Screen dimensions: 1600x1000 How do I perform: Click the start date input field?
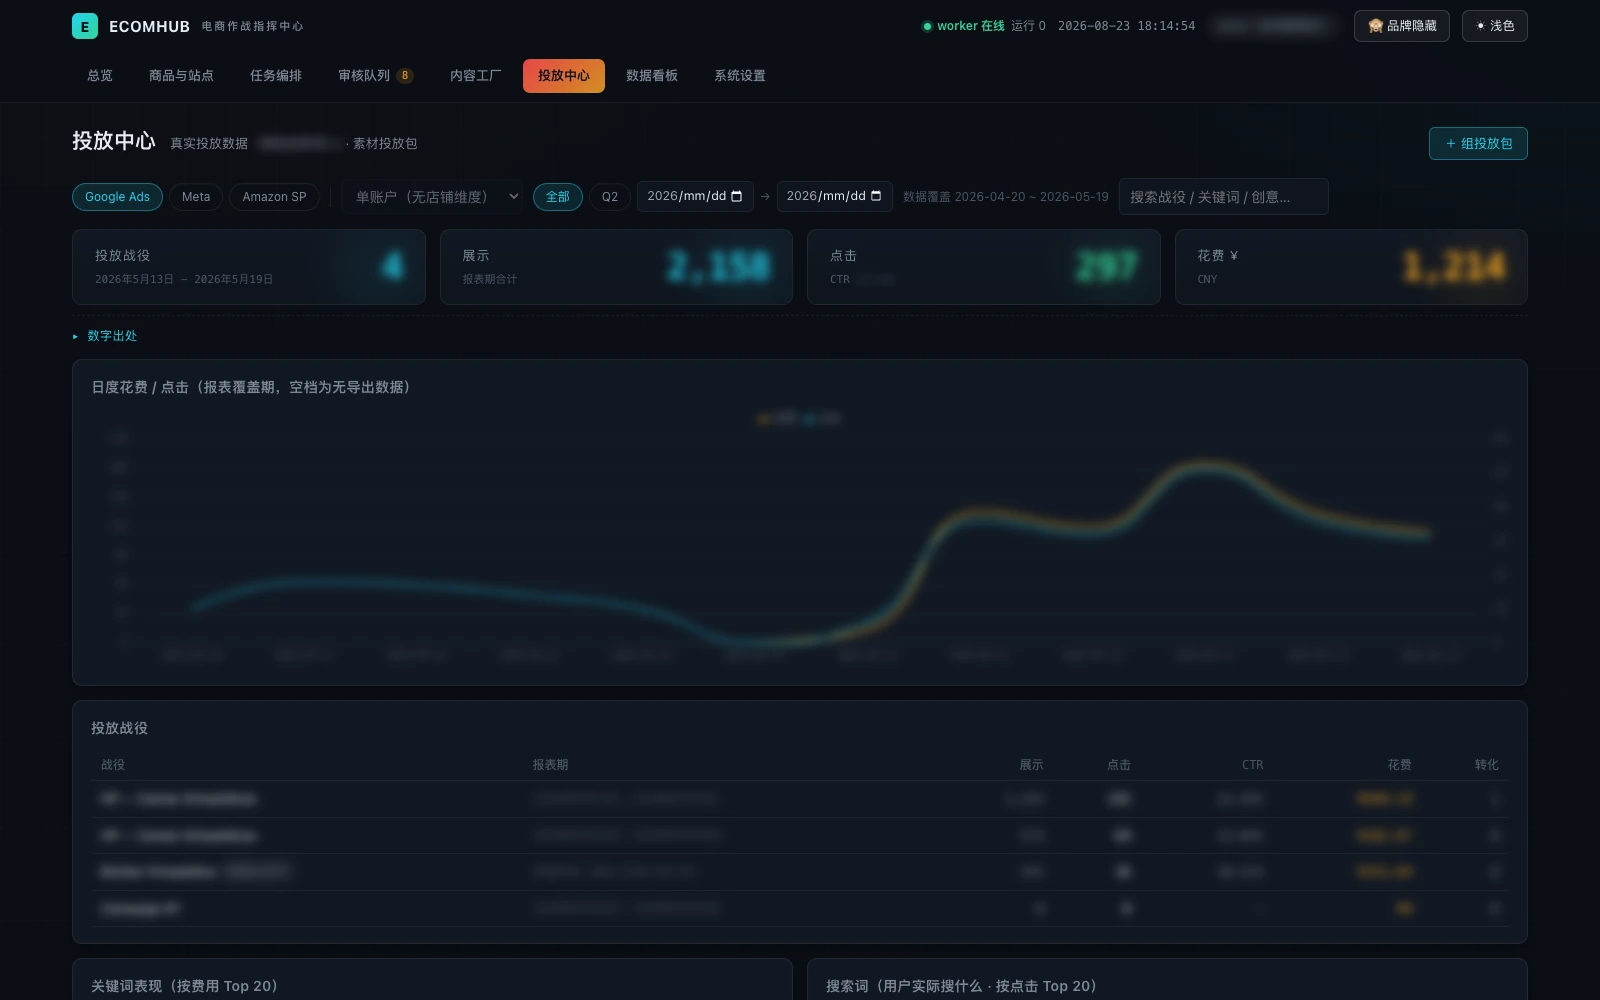click(x=694, y=196)
